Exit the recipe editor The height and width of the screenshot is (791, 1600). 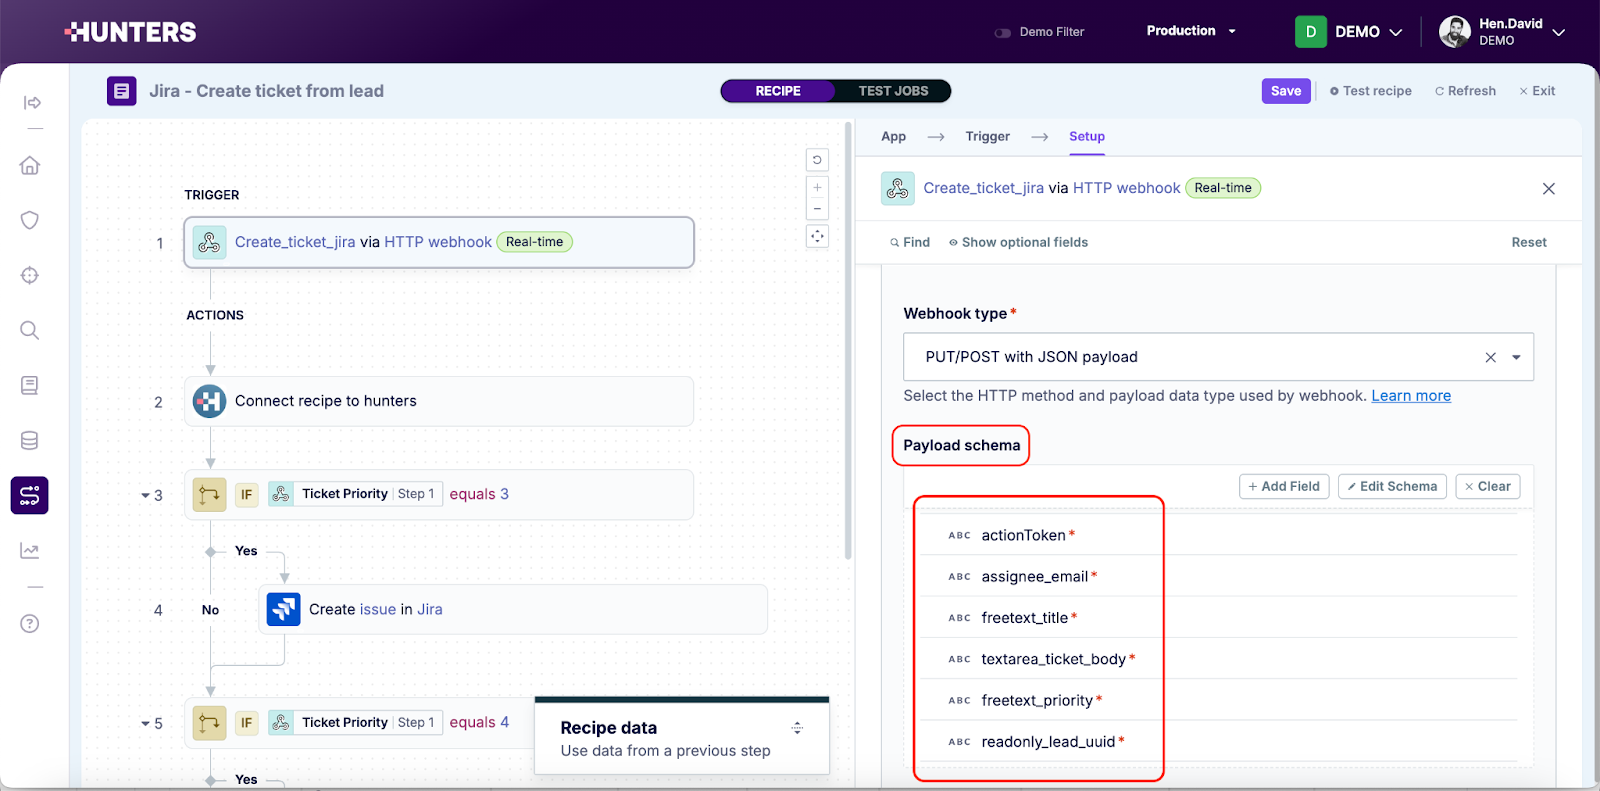(1537, 91)
